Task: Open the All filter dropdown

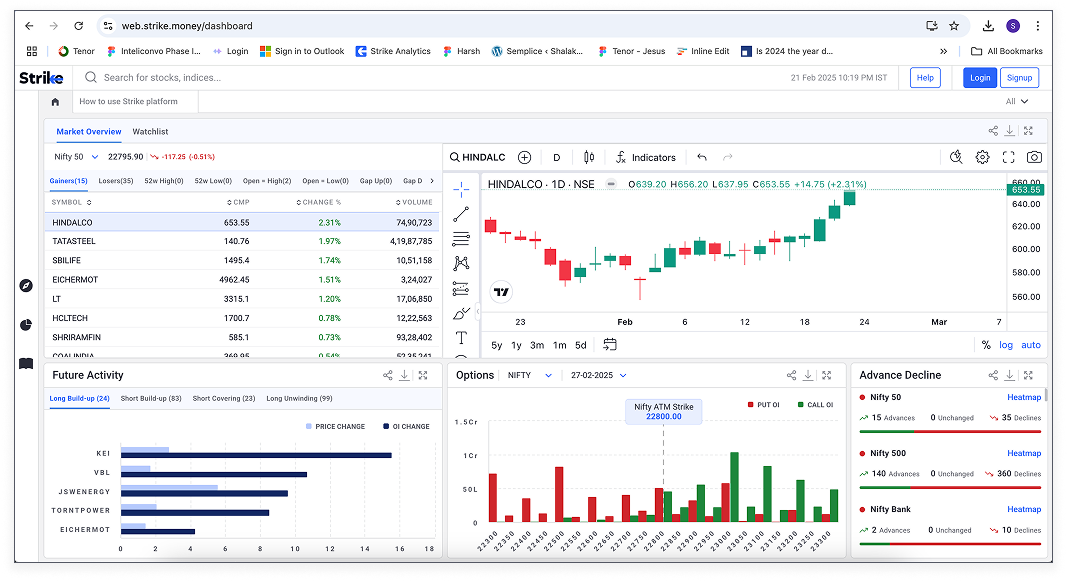Action: (1017, 101)
